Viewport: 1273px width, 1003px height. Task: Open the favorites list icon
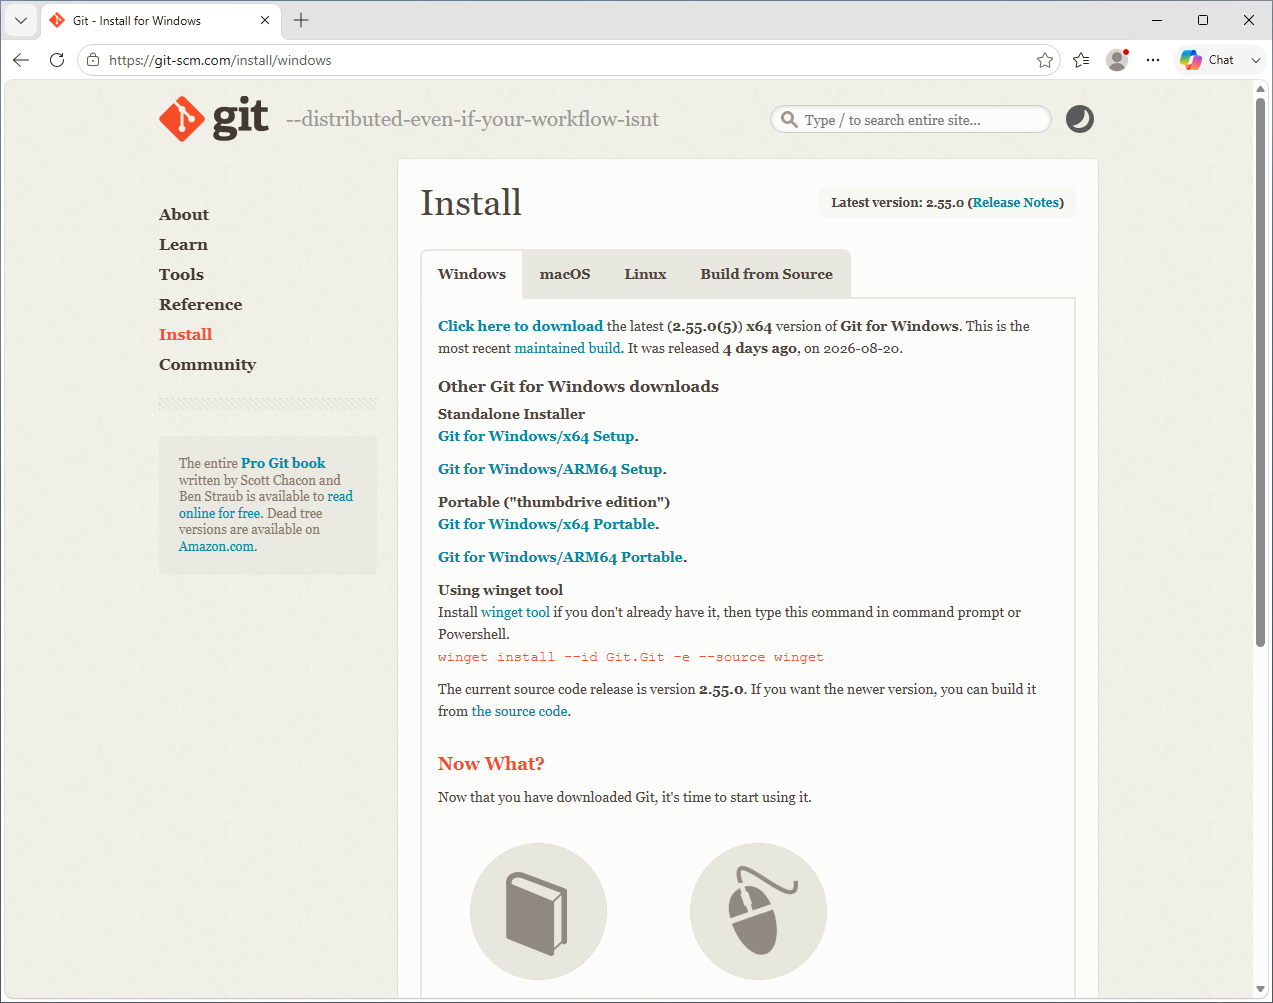coord(1081,60)
